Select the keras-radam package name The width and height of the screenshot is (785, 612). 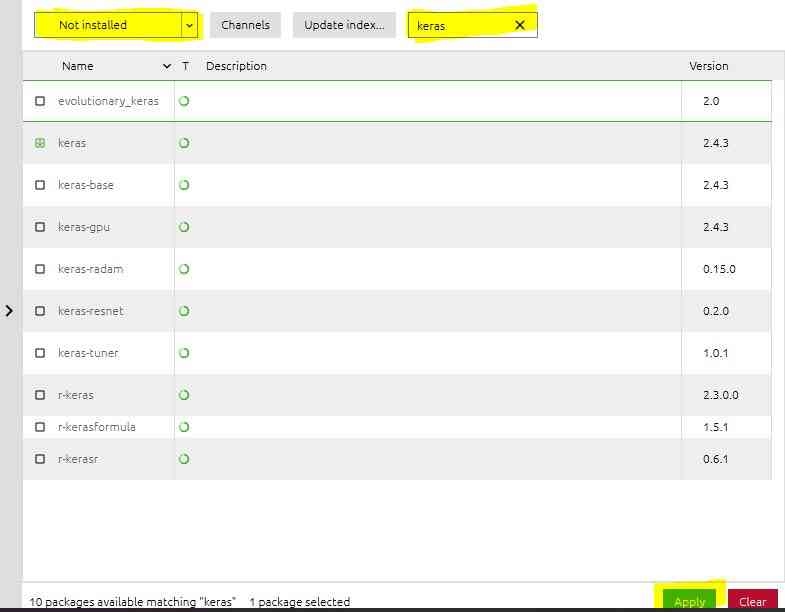tap(90, 269)
